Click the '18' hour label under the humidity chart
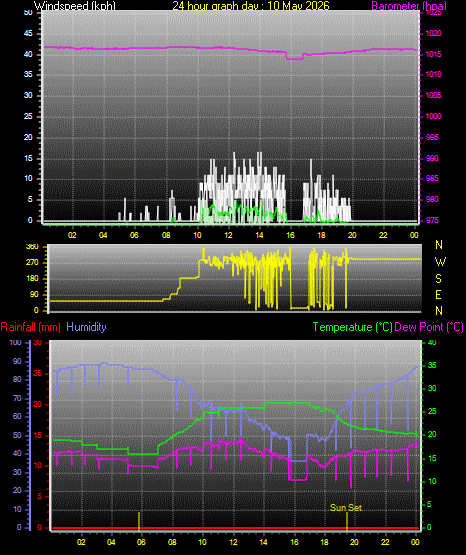 click(324, 542)
